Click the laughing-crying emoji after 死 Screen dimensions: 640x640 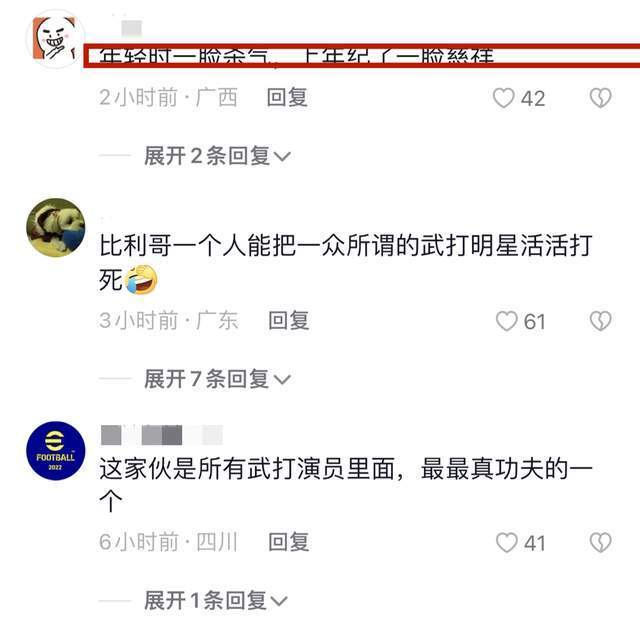(x=141, y=280)
